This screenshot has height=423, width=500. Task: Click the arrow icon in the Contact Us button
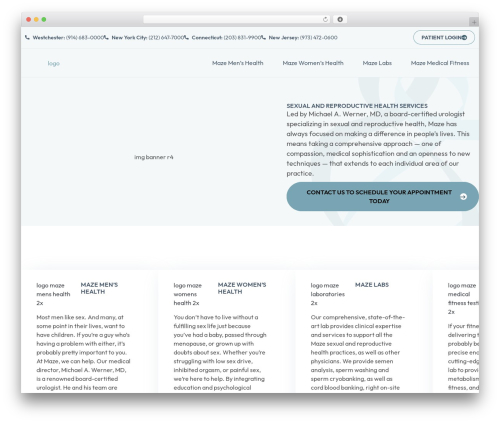[x=463, y=197]
